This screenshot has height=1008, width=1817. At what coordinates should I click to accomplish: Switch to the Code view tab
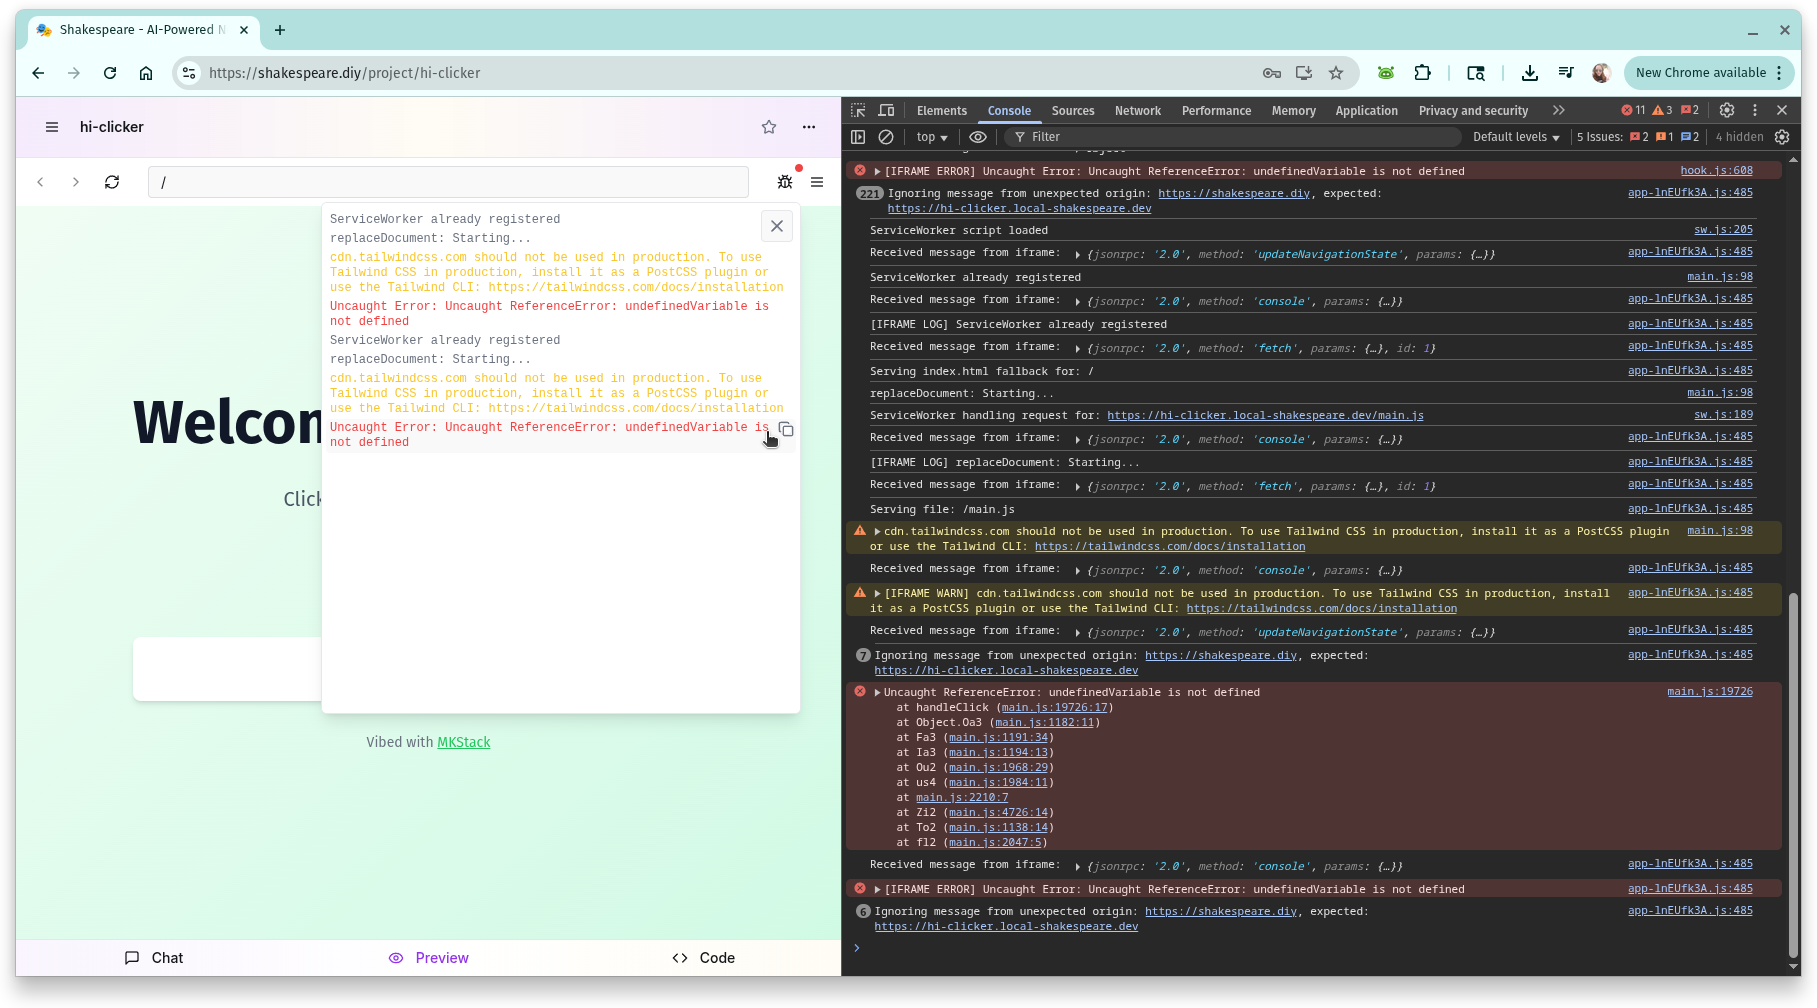704,958
